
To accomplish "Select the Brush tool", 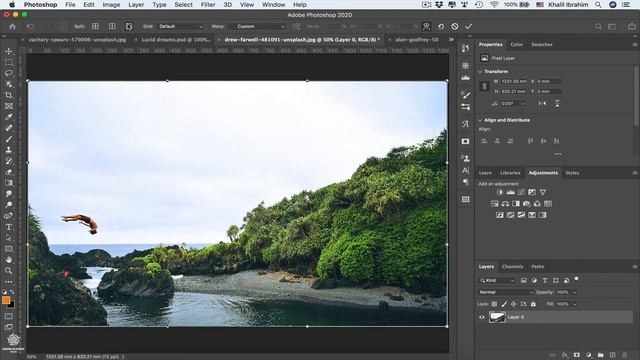I will [x=9, y=139].
